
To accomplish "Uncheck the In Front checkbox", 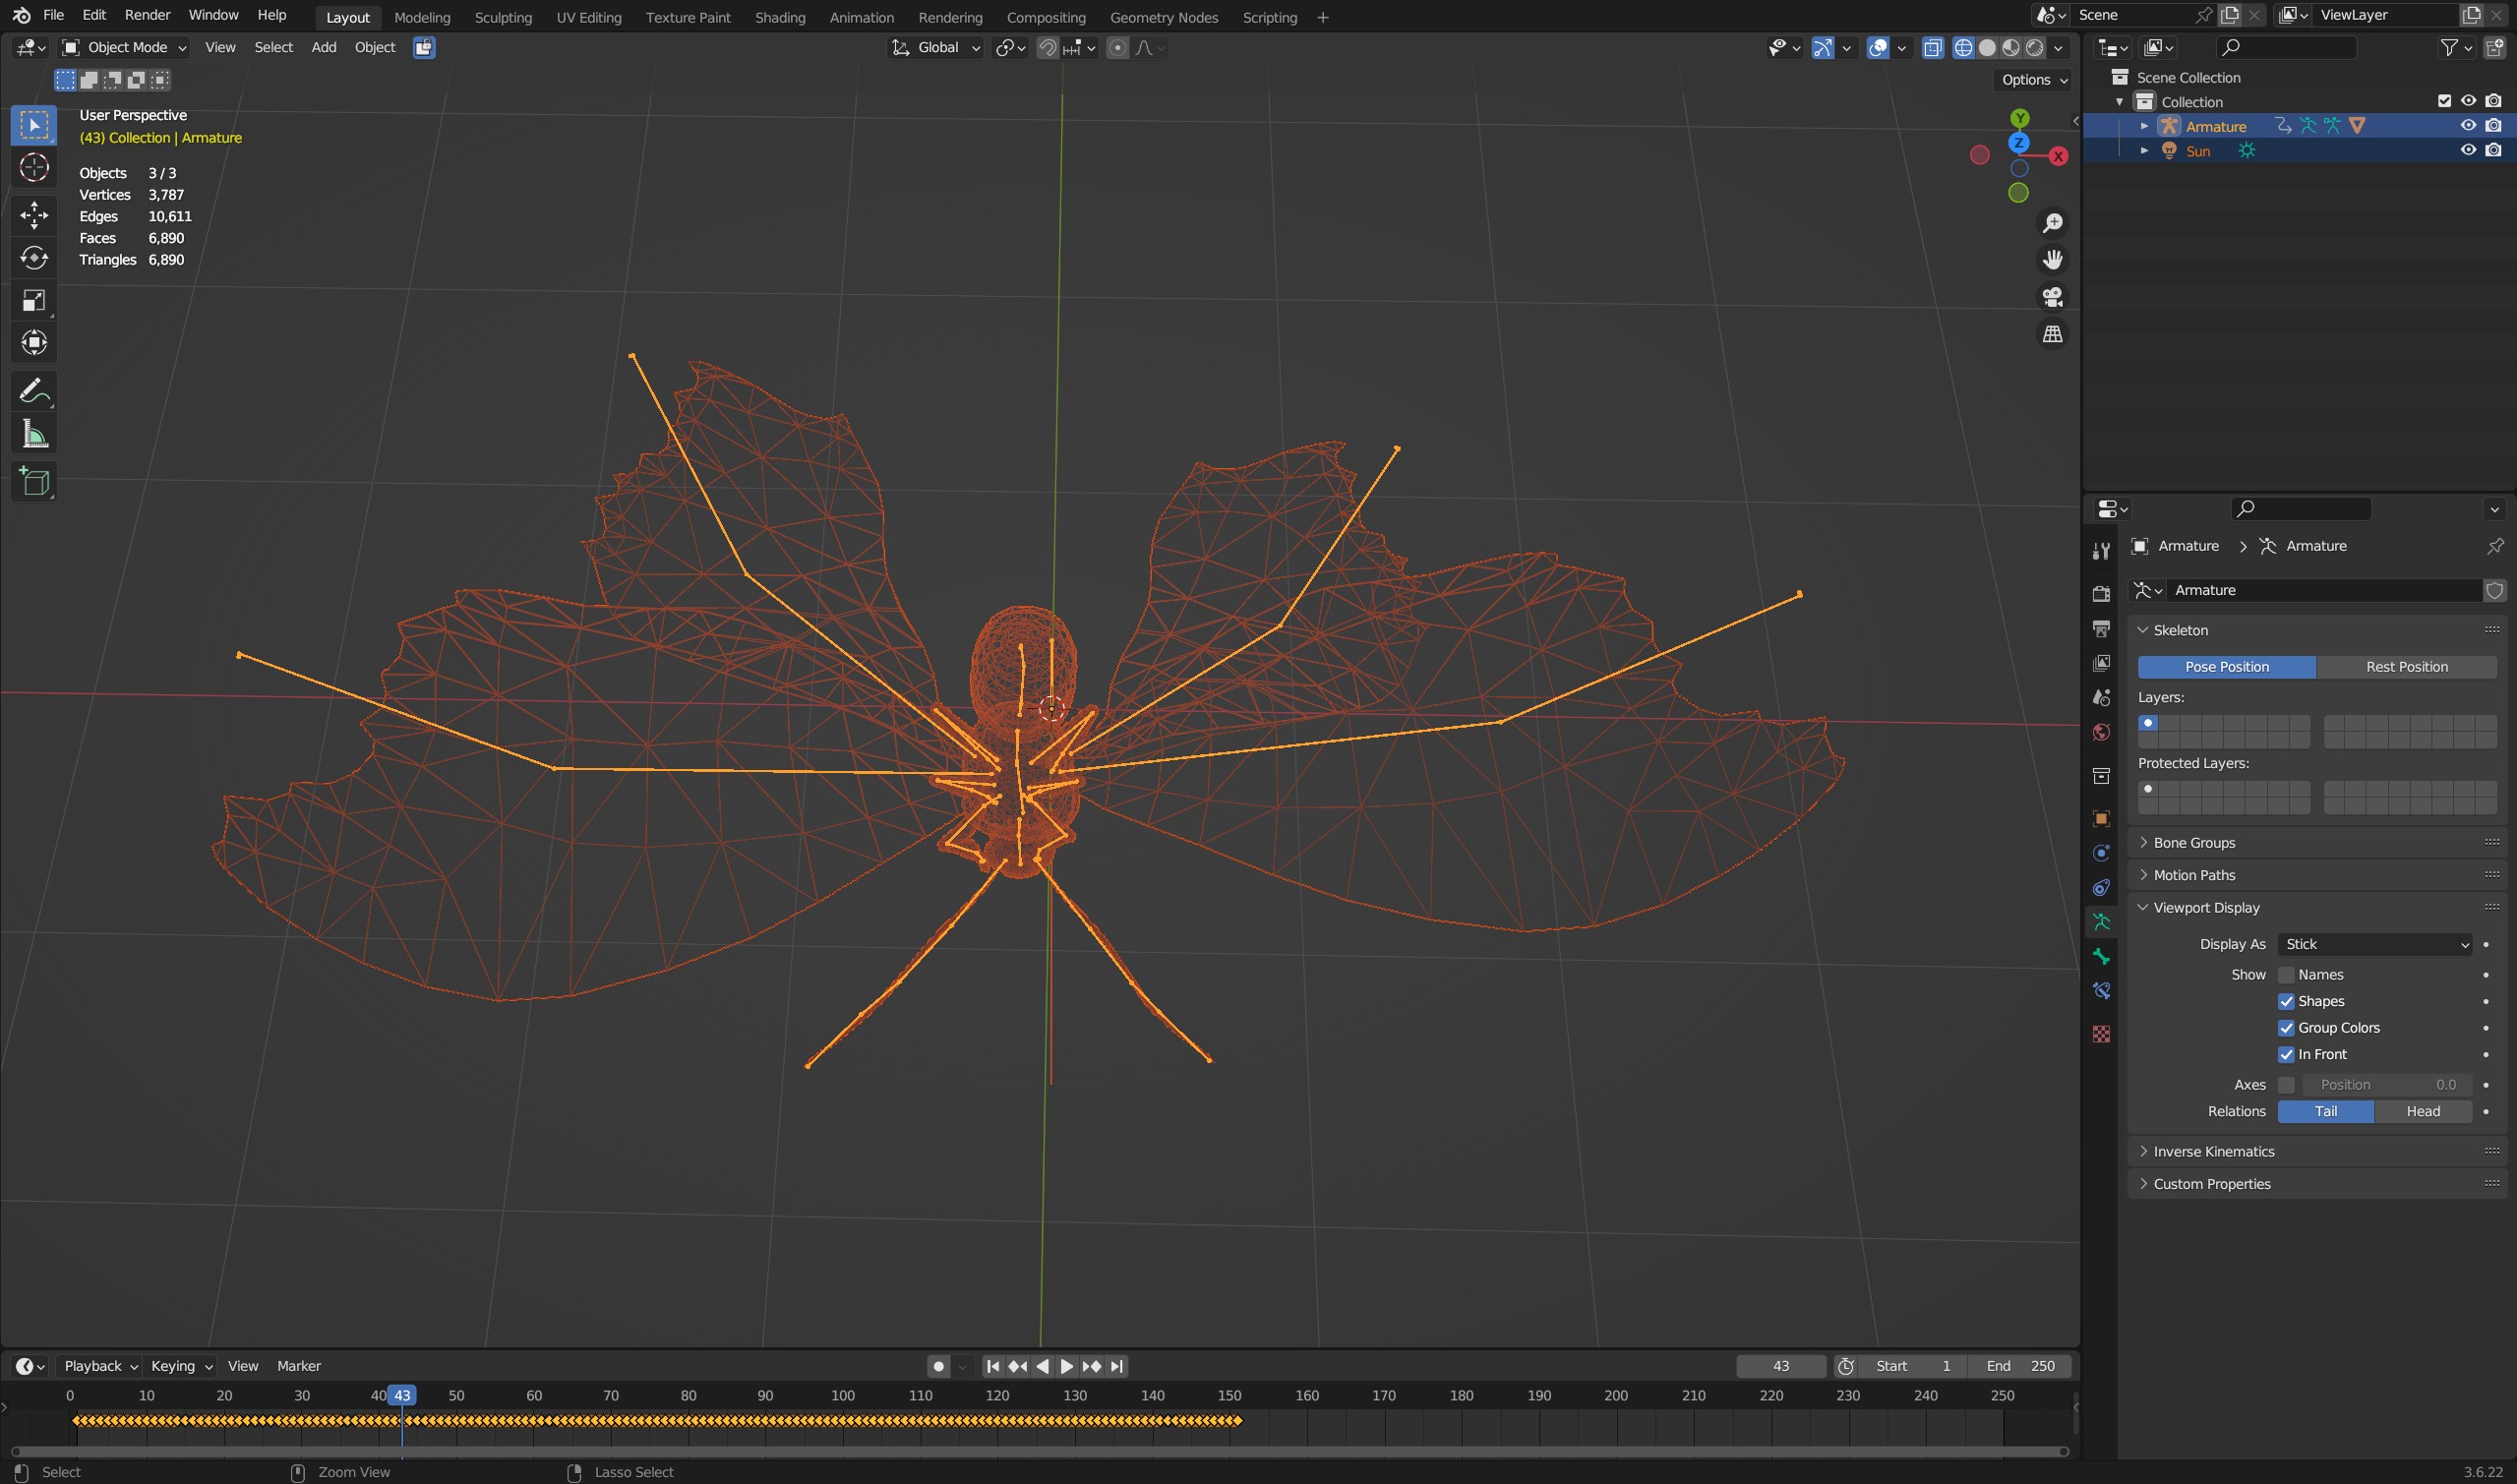I will [2286, 1054].
